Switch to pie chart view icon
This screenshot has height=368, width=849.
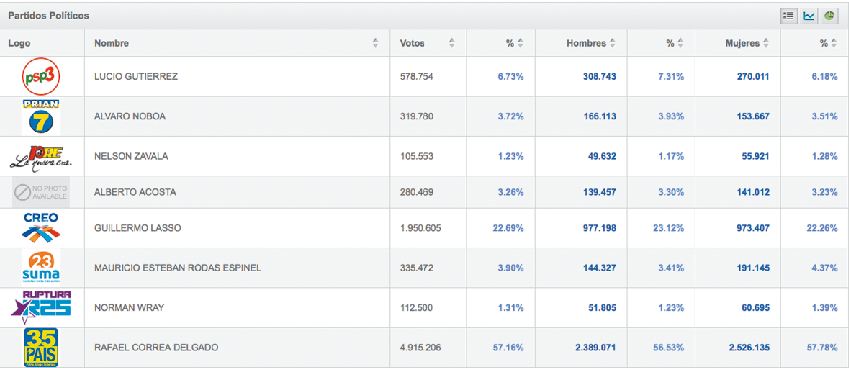828,16
